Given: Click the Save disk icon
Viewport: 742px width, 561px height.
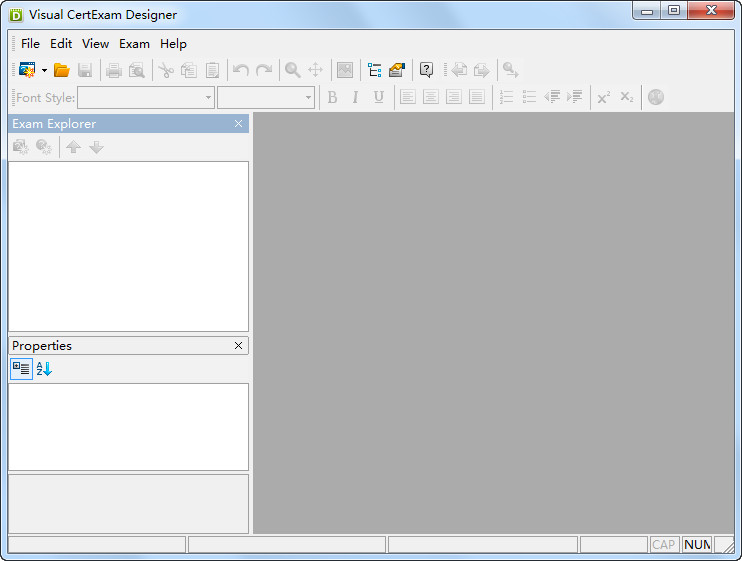Looking at the screenshot, I should tap(85, 70).
